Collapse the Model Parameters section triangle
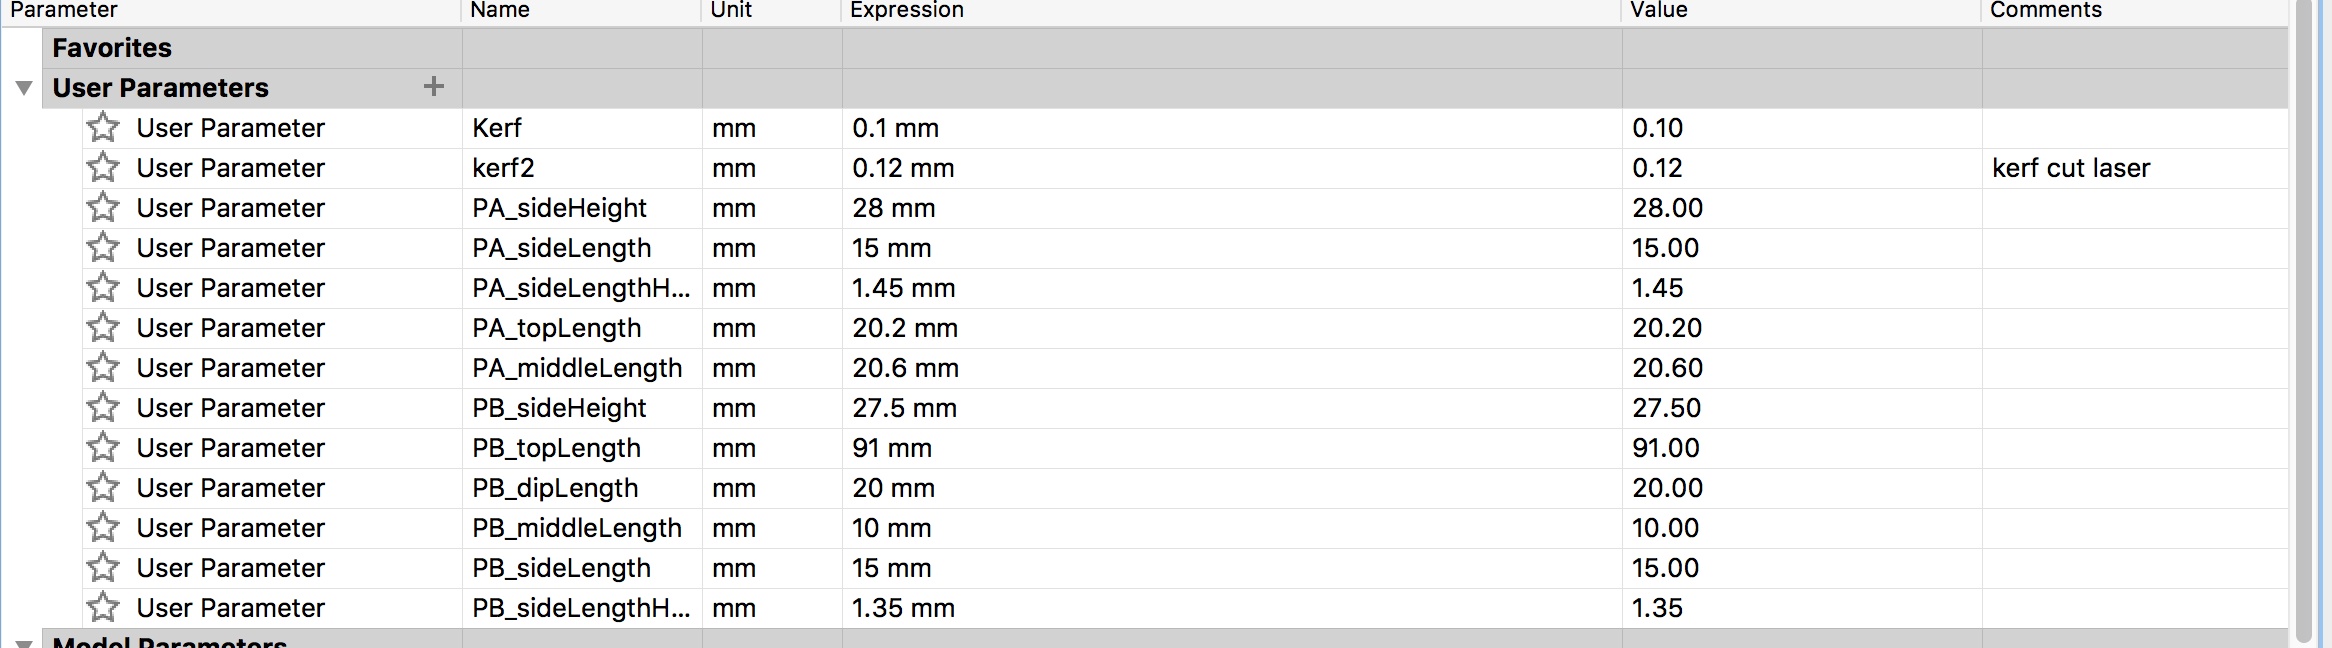This screenshot has height=648, width=2332. (x=24, y=643)
